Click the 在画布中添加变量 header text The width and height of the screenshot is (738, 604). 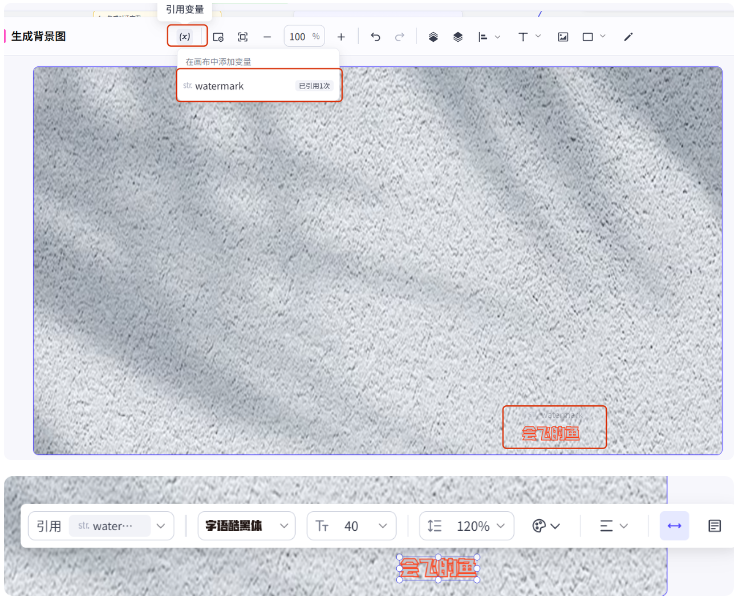(218, 62)
